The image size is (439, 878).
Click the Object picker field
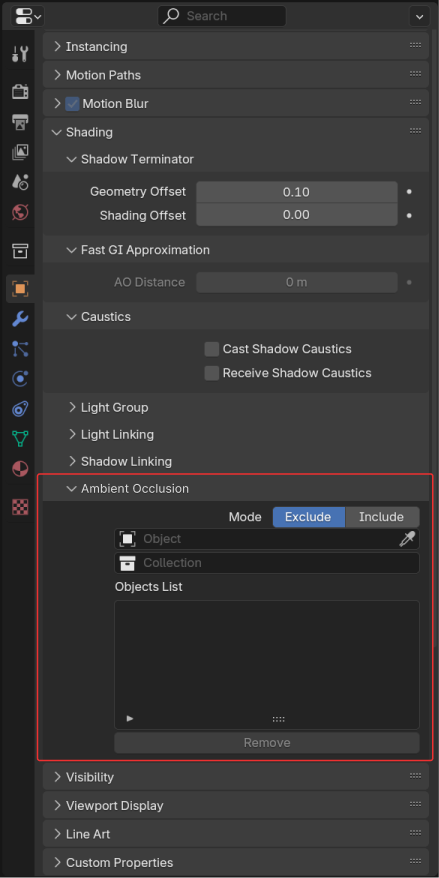pos(267,539)
